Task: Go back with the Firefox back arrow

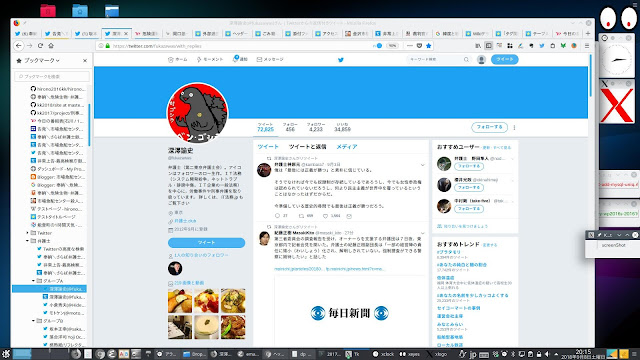Action: pyautogui.click(x=19, y=46)
